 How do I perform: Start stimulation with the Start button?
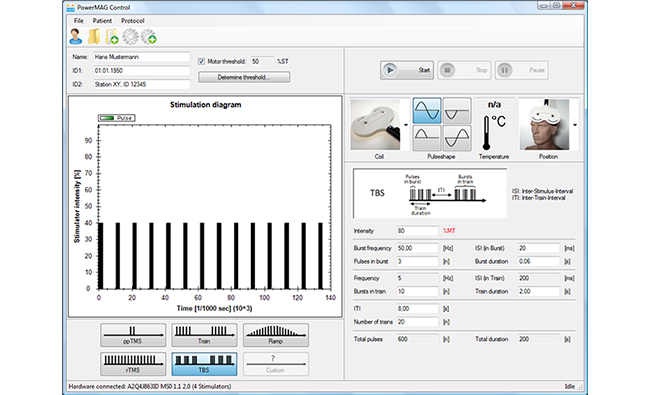(x=407, y=70)
